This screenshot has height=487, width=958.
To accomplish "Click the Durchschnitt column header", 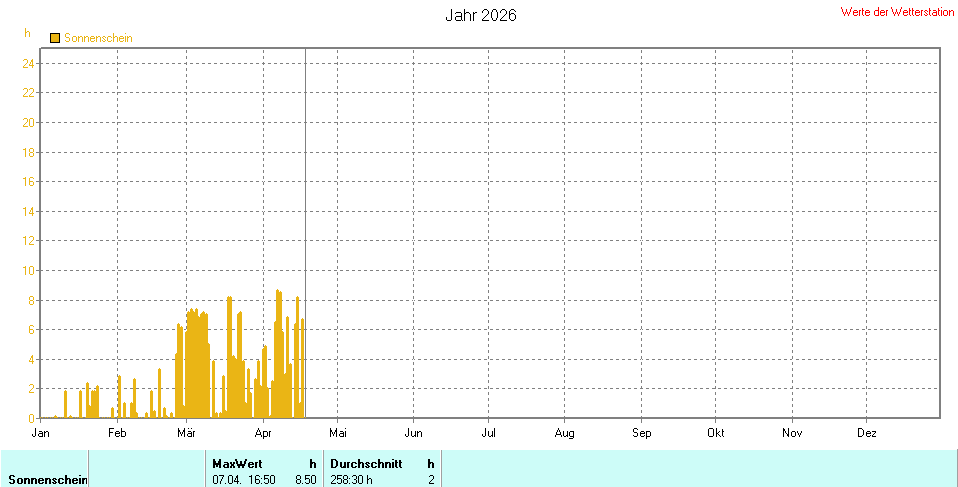I will [x=366, y=464].
